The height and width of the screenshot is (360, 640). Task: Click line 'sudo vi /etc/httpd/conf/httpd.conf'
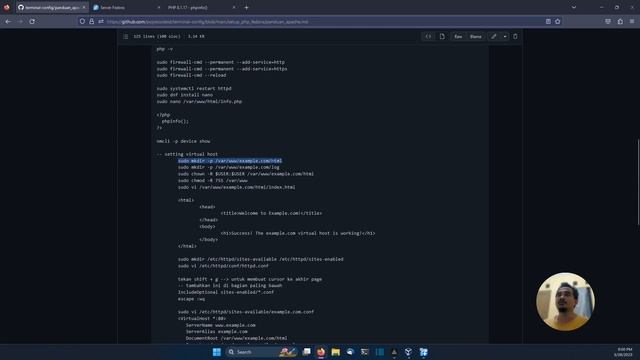[223, 266]
